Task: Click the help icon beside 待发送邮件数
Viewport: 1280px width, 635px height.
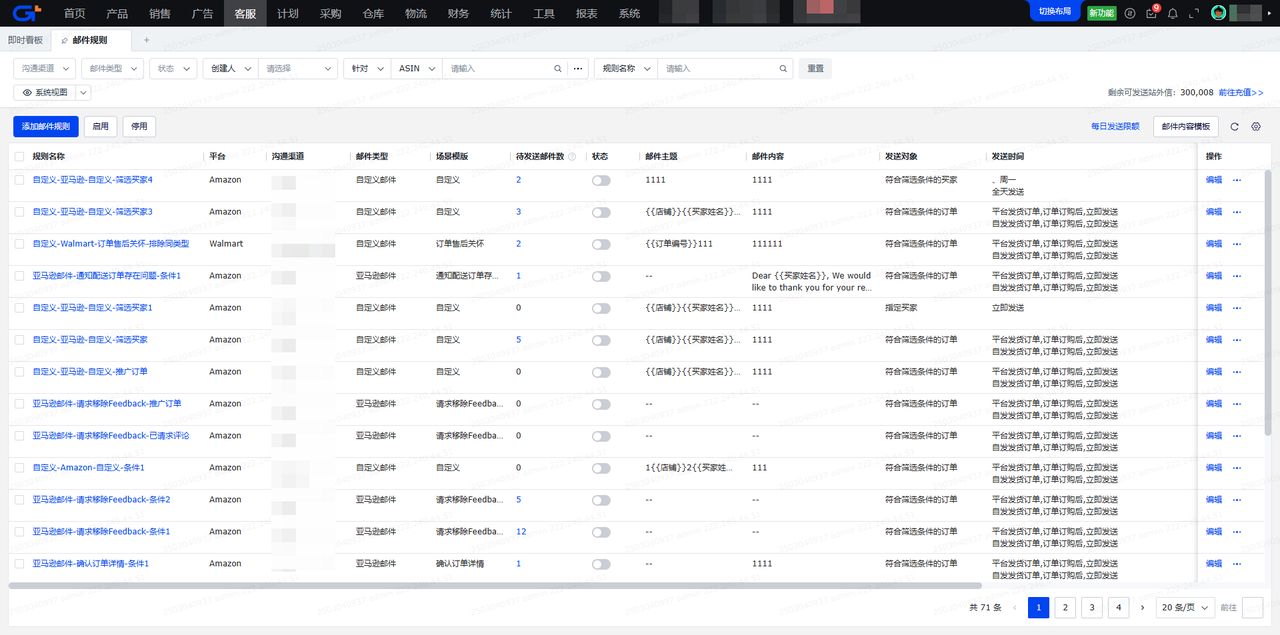Action: click(572, 157)
